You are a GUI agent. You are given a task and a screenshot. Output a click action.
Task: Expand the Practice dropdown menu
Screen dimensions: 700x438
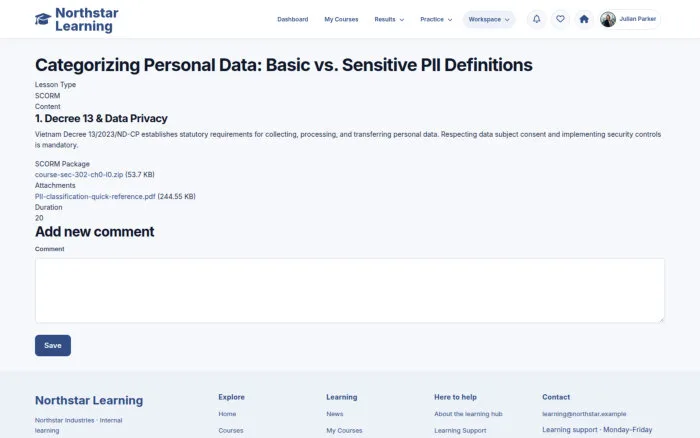click(436, 19)
